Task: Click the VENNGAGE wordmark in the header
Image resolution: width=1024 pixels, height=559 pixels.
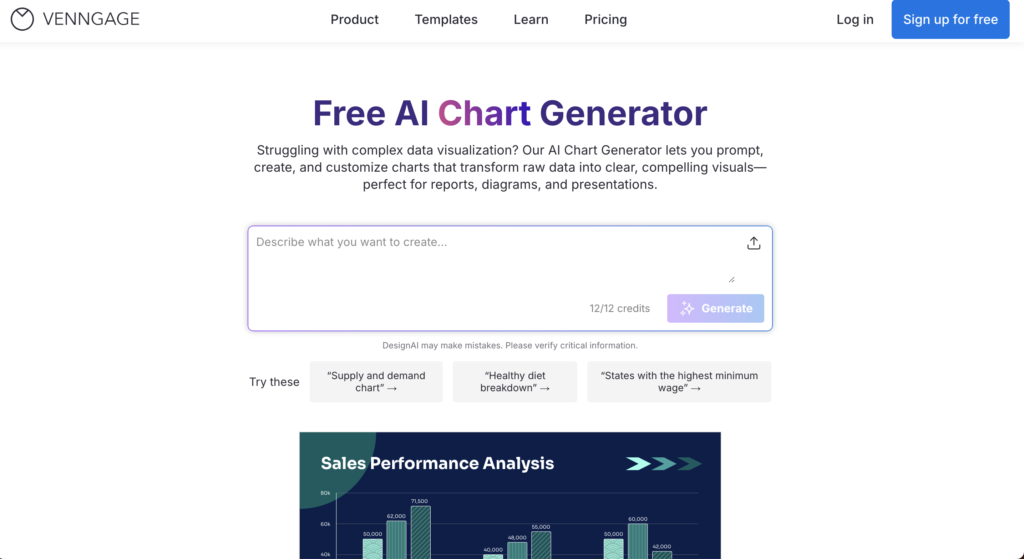Action: [91, 19]
